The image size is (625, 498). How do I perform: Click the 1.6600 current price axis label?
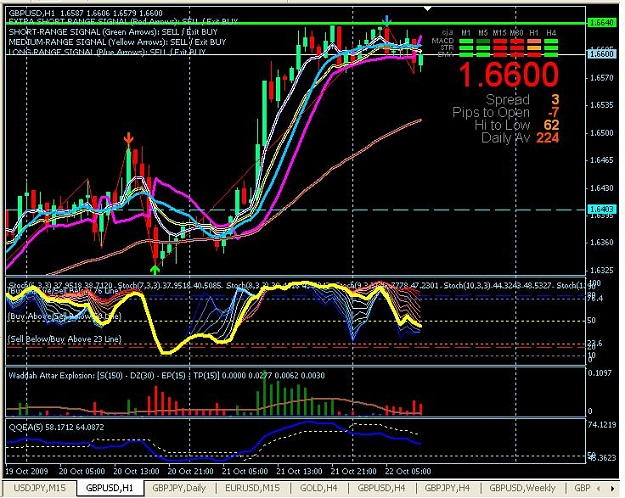click(x=601, y=54)
